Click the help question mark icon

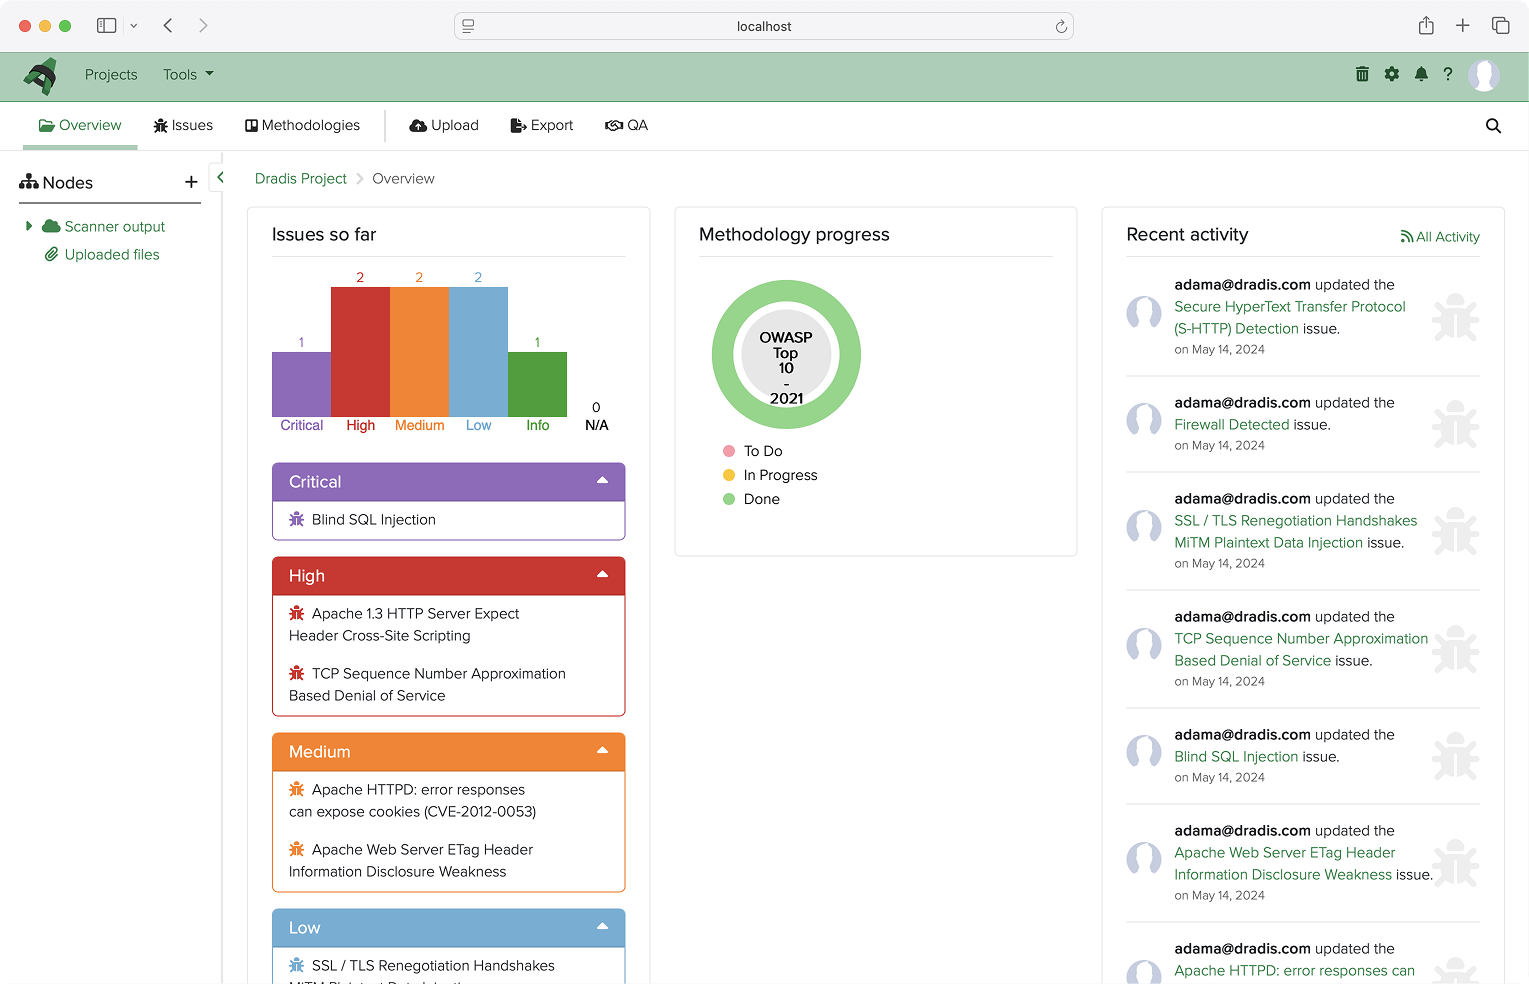[x=1448, y=74]
